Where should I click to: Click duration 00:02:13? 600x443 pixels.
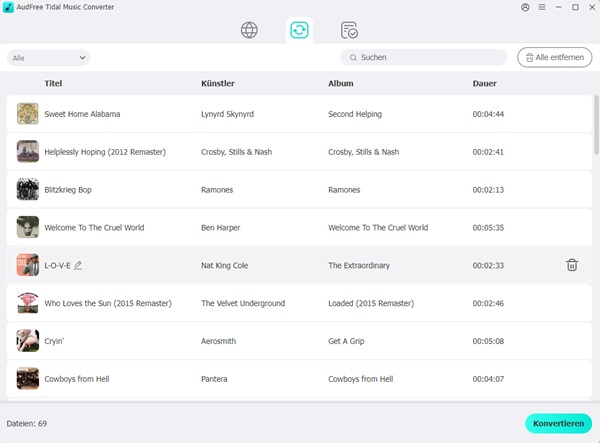tap(488, 190)
